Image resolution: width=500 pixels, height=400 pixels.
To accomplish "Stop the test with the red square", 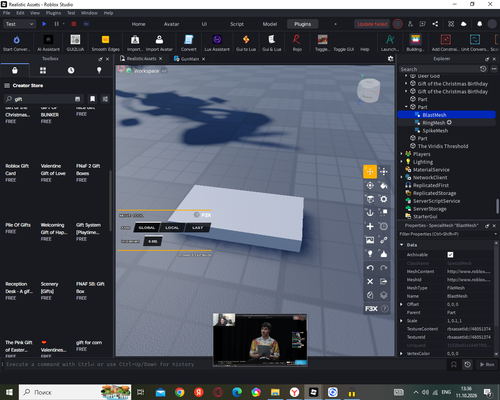I will pyautogui.click(x=74, y=24).
